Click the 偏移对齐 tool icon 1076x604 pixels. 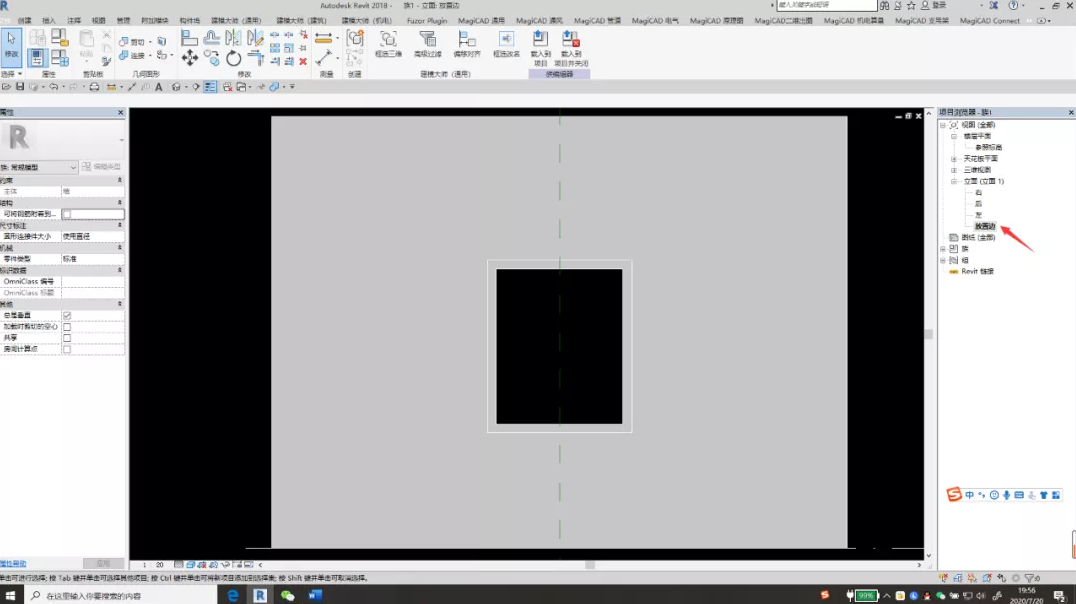467,44
